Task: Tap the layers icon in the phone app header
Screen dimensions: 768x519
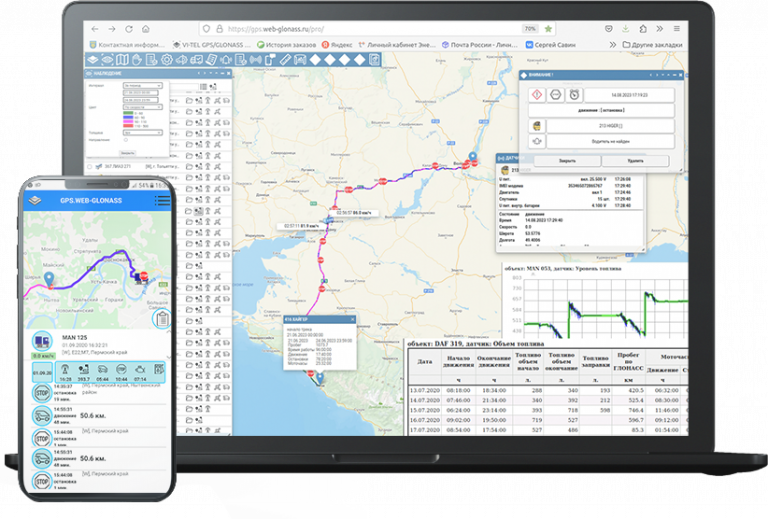Action: 35,200
